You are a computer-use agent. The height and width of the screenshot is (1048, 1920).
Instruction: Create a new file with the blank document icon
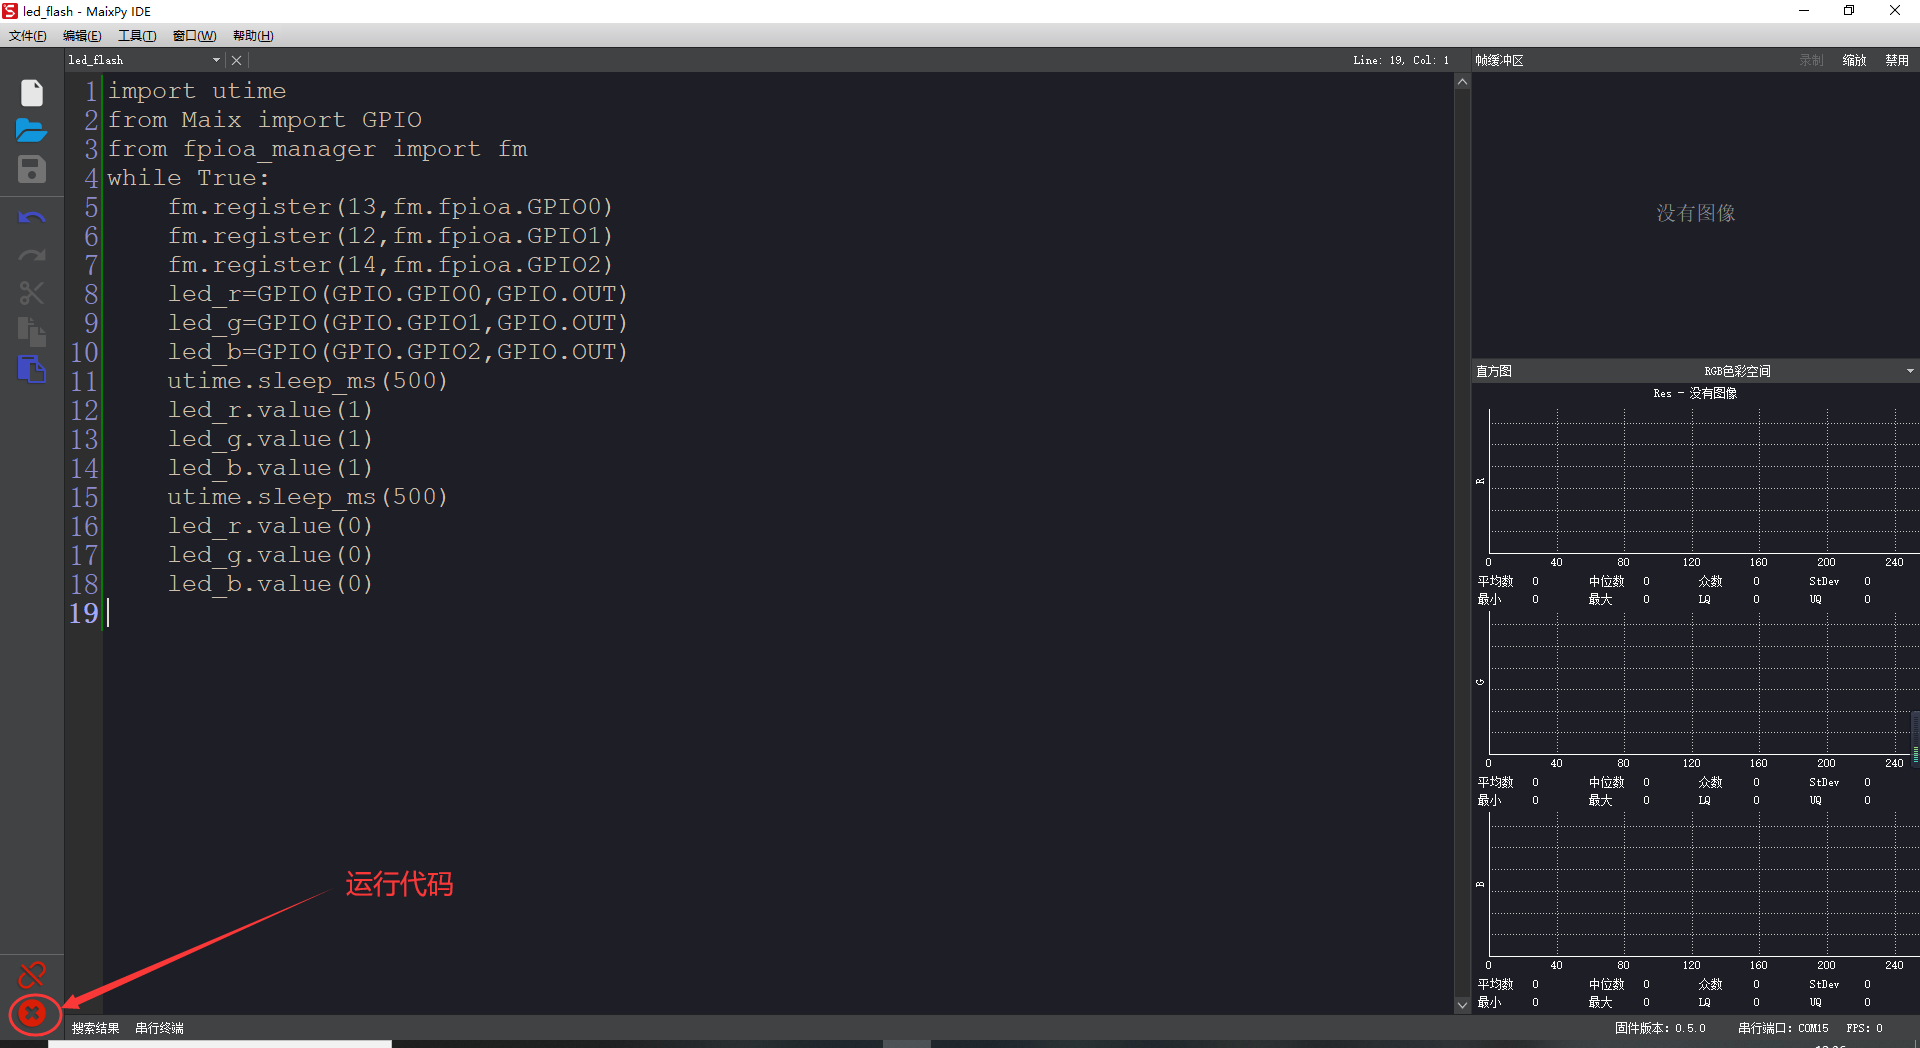point(32,93)
